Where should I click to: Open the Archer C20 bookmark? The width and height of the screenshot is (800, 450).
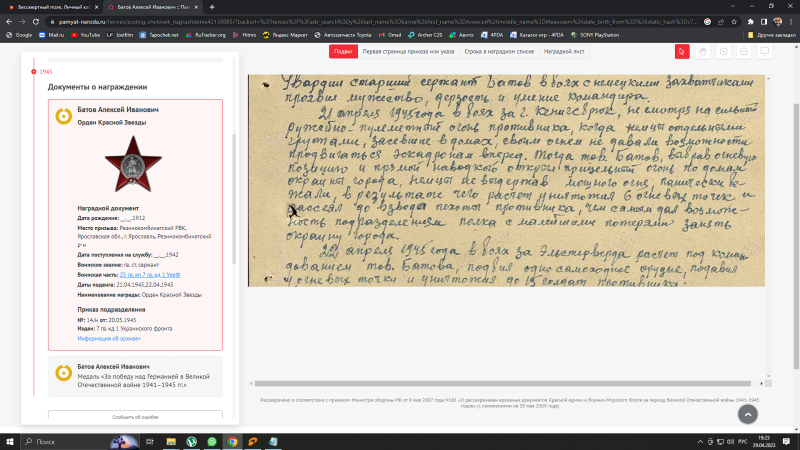[x=425, y=35]
